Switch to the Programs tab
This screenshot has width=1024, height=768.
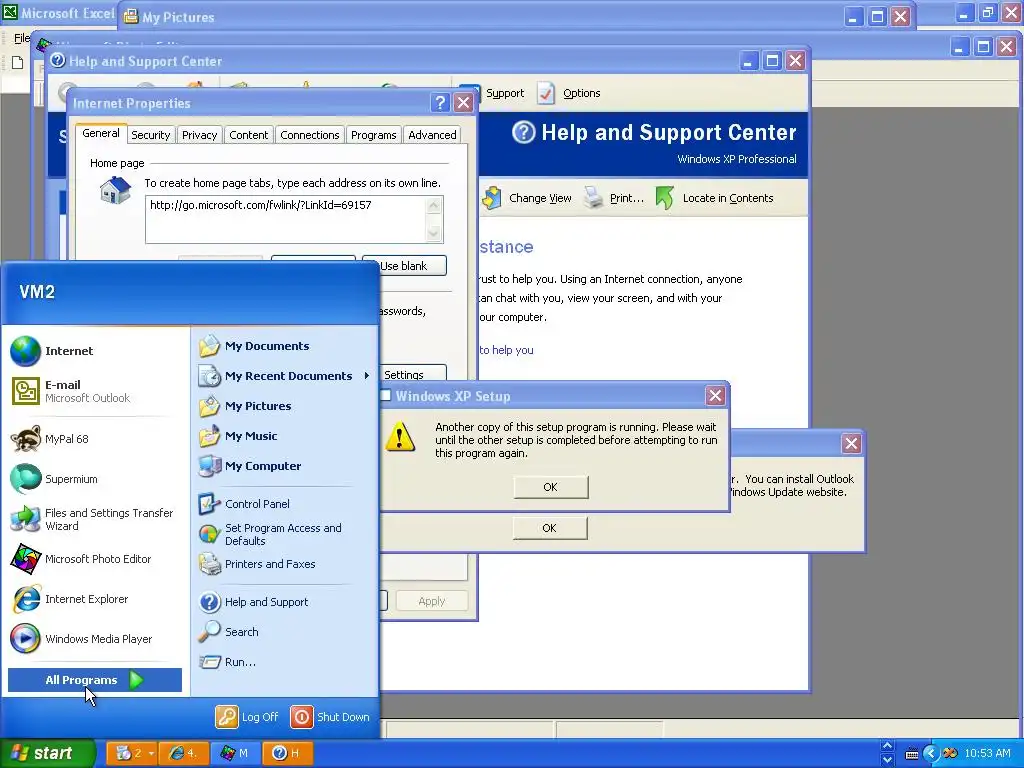click(374, 135)
